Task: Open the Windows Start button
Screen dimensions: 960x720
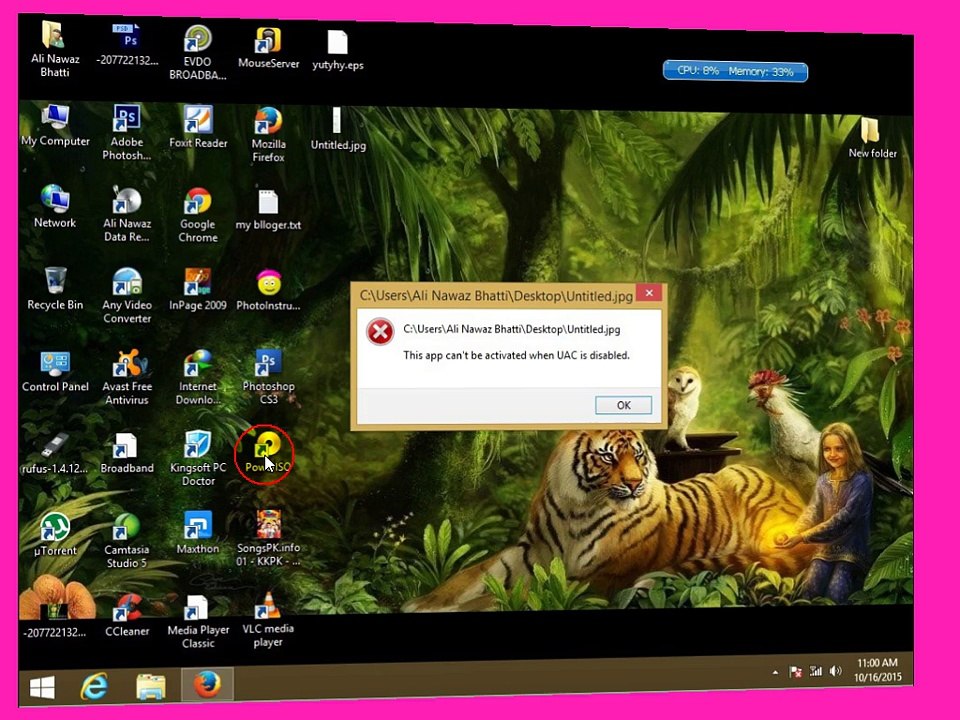Action: pyautogui.click(x=42, y=687)
